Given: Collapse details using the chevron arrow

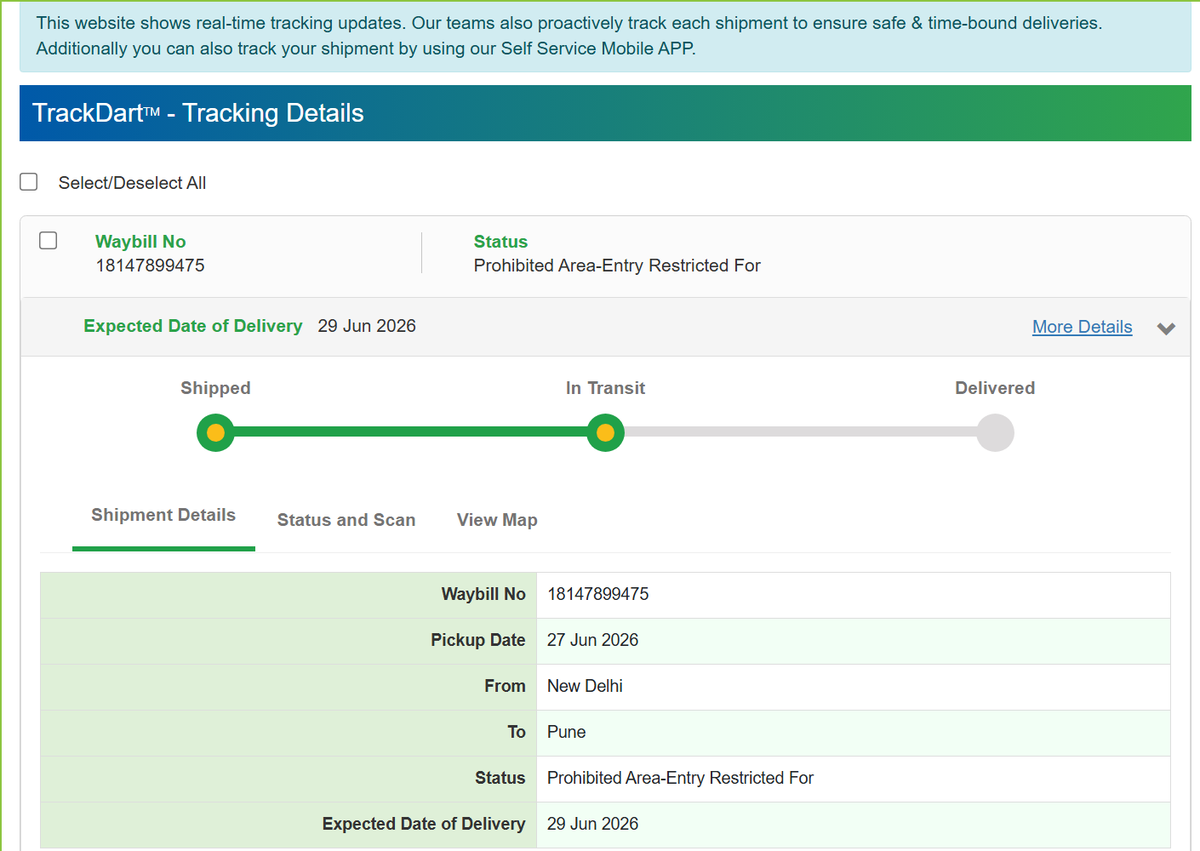Looking at the screenshot, I should (1166, 328).
